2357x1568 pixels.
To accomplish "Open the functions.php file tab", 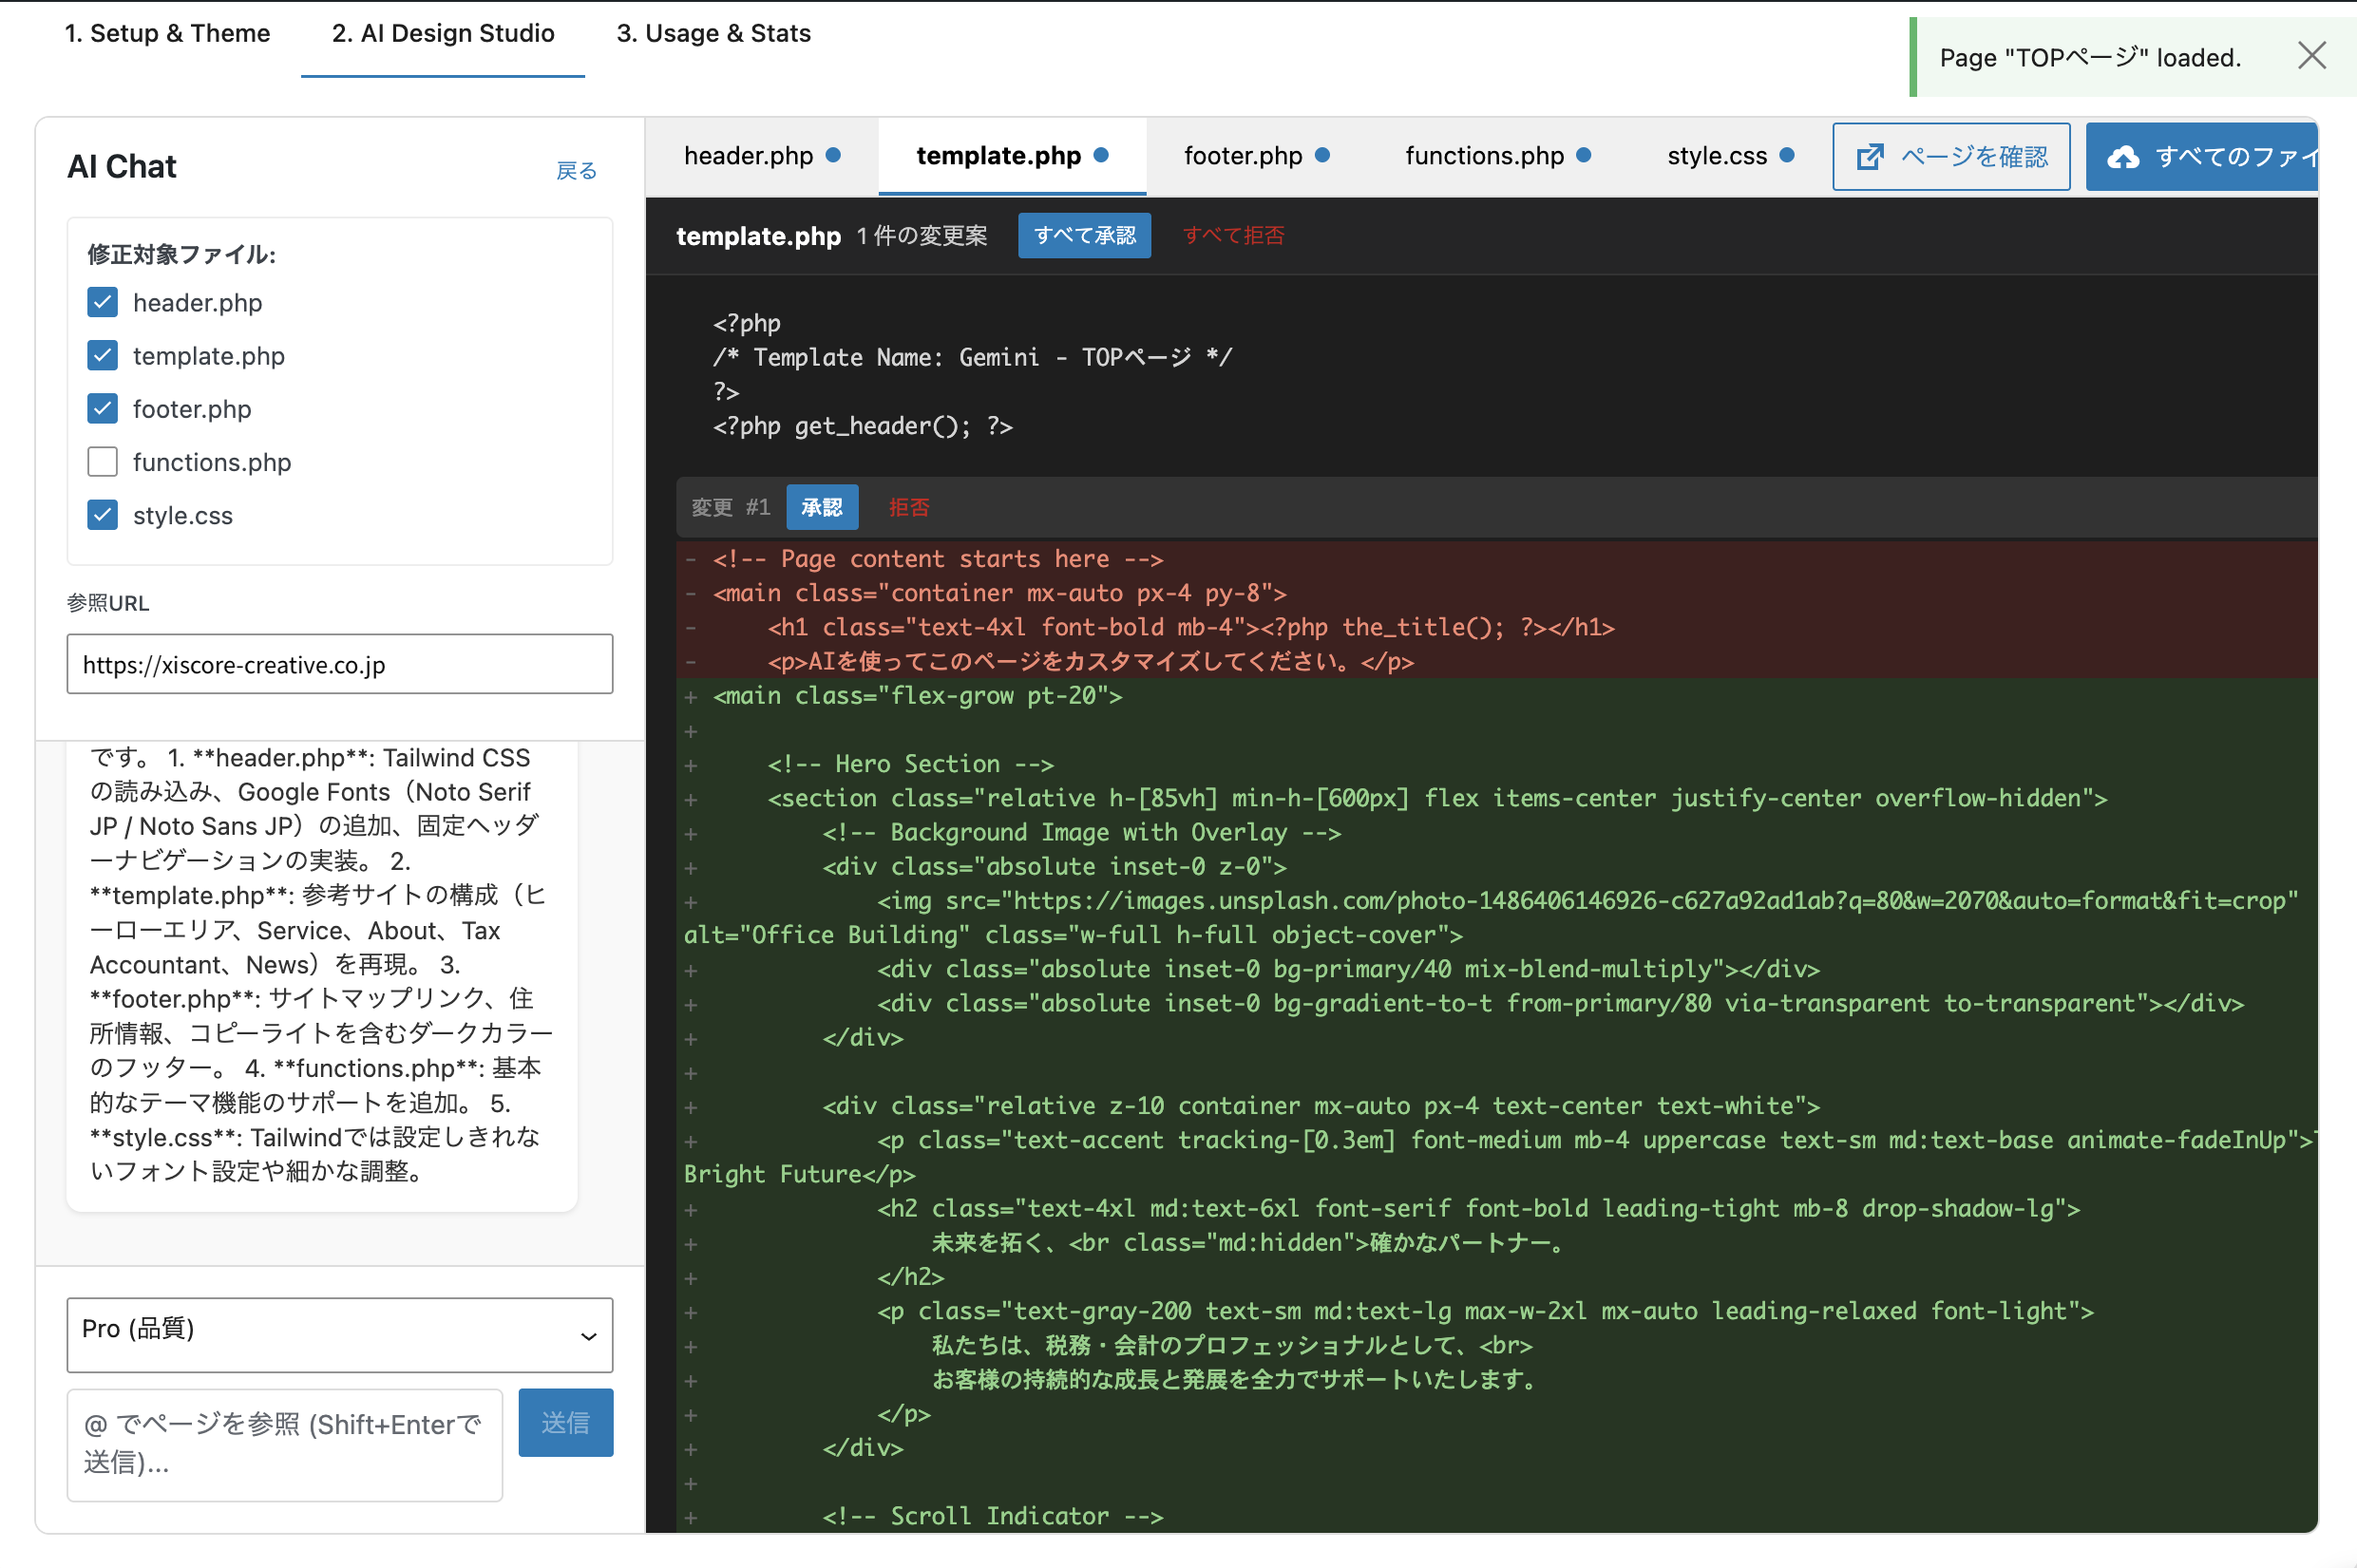I will click(1484, 155).
